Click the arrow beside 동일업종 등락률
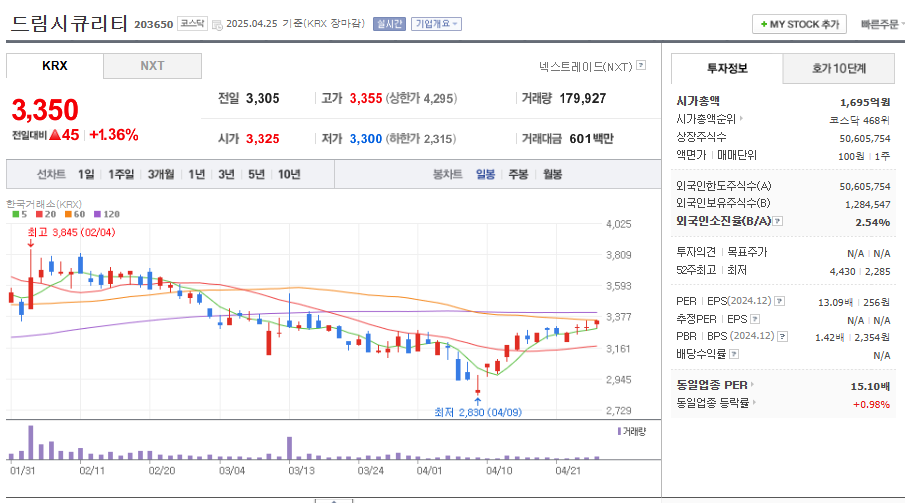Viewport: 905px width, 503px height. 754,403
